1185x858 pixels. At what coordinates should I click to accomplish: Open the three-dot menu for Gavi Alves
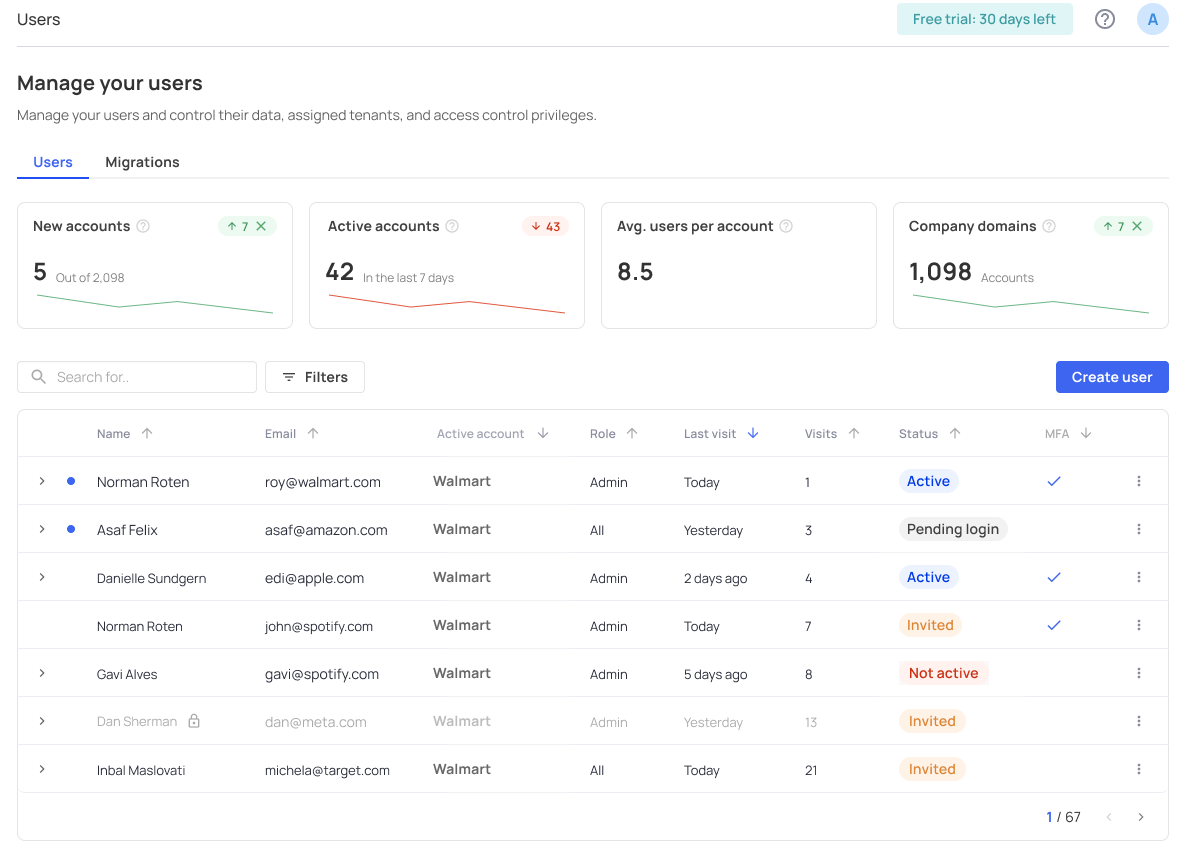(x=1138, y=673)
